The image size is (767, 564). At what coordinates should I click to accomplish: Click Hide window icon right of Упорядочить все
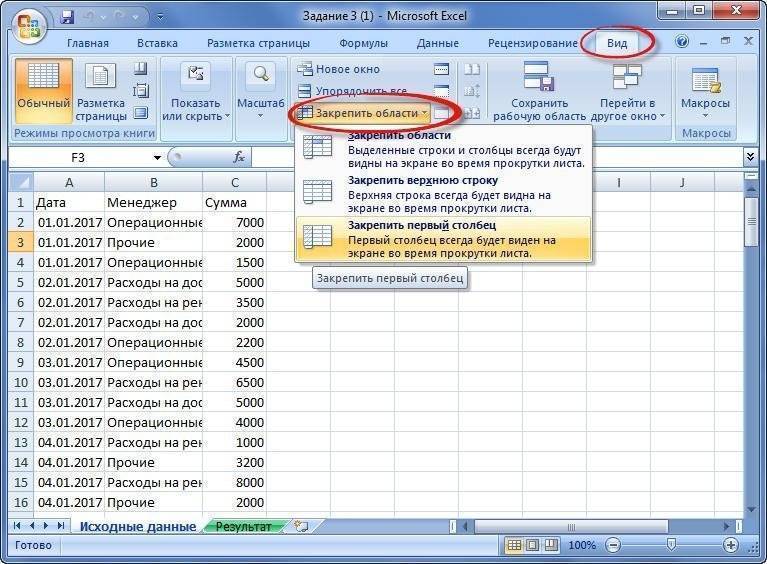point(442,91)
